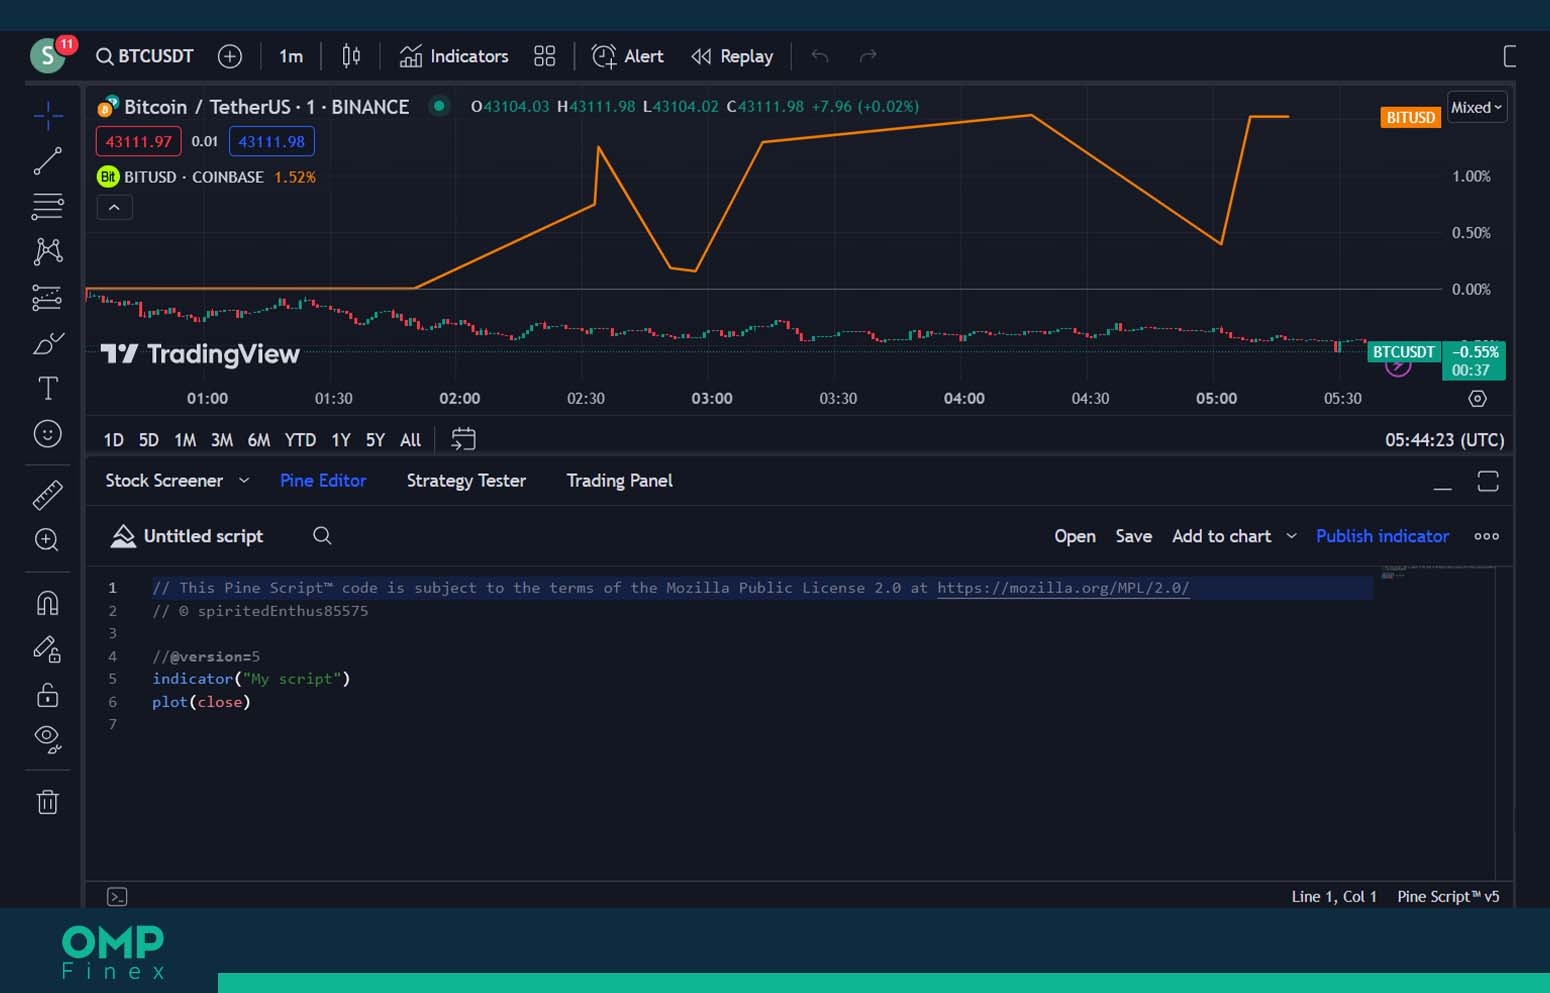Add the script to chart
This screenshot has height=993, width=1550.
(x=1221, y=537)
